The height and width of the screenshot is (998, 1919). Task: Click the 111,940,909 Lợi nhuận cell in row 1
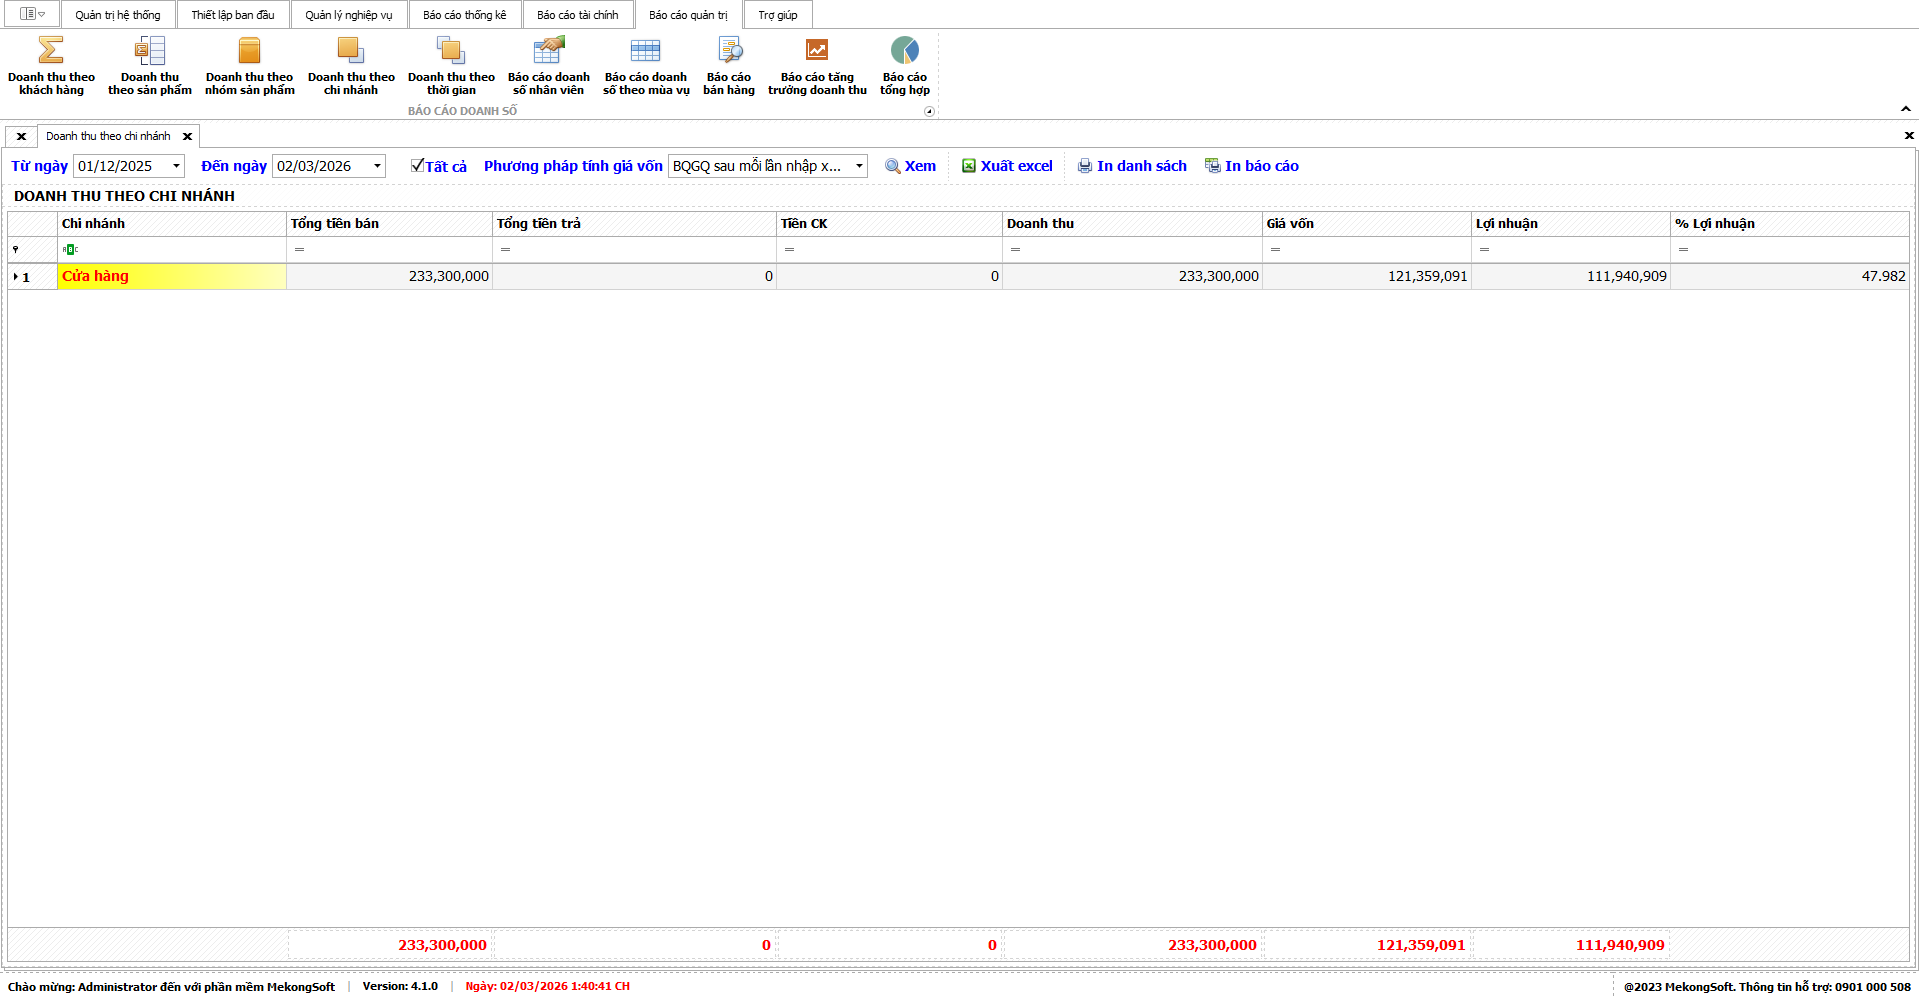pyautogui.click(x=1571, y=276)
